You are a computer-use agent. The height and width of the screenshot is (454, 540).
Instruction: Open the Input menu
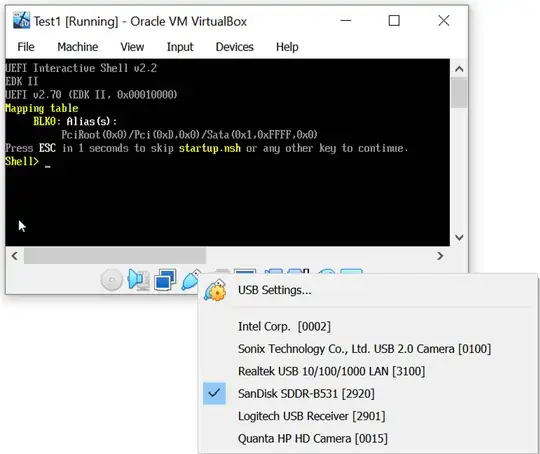[180, 47]
